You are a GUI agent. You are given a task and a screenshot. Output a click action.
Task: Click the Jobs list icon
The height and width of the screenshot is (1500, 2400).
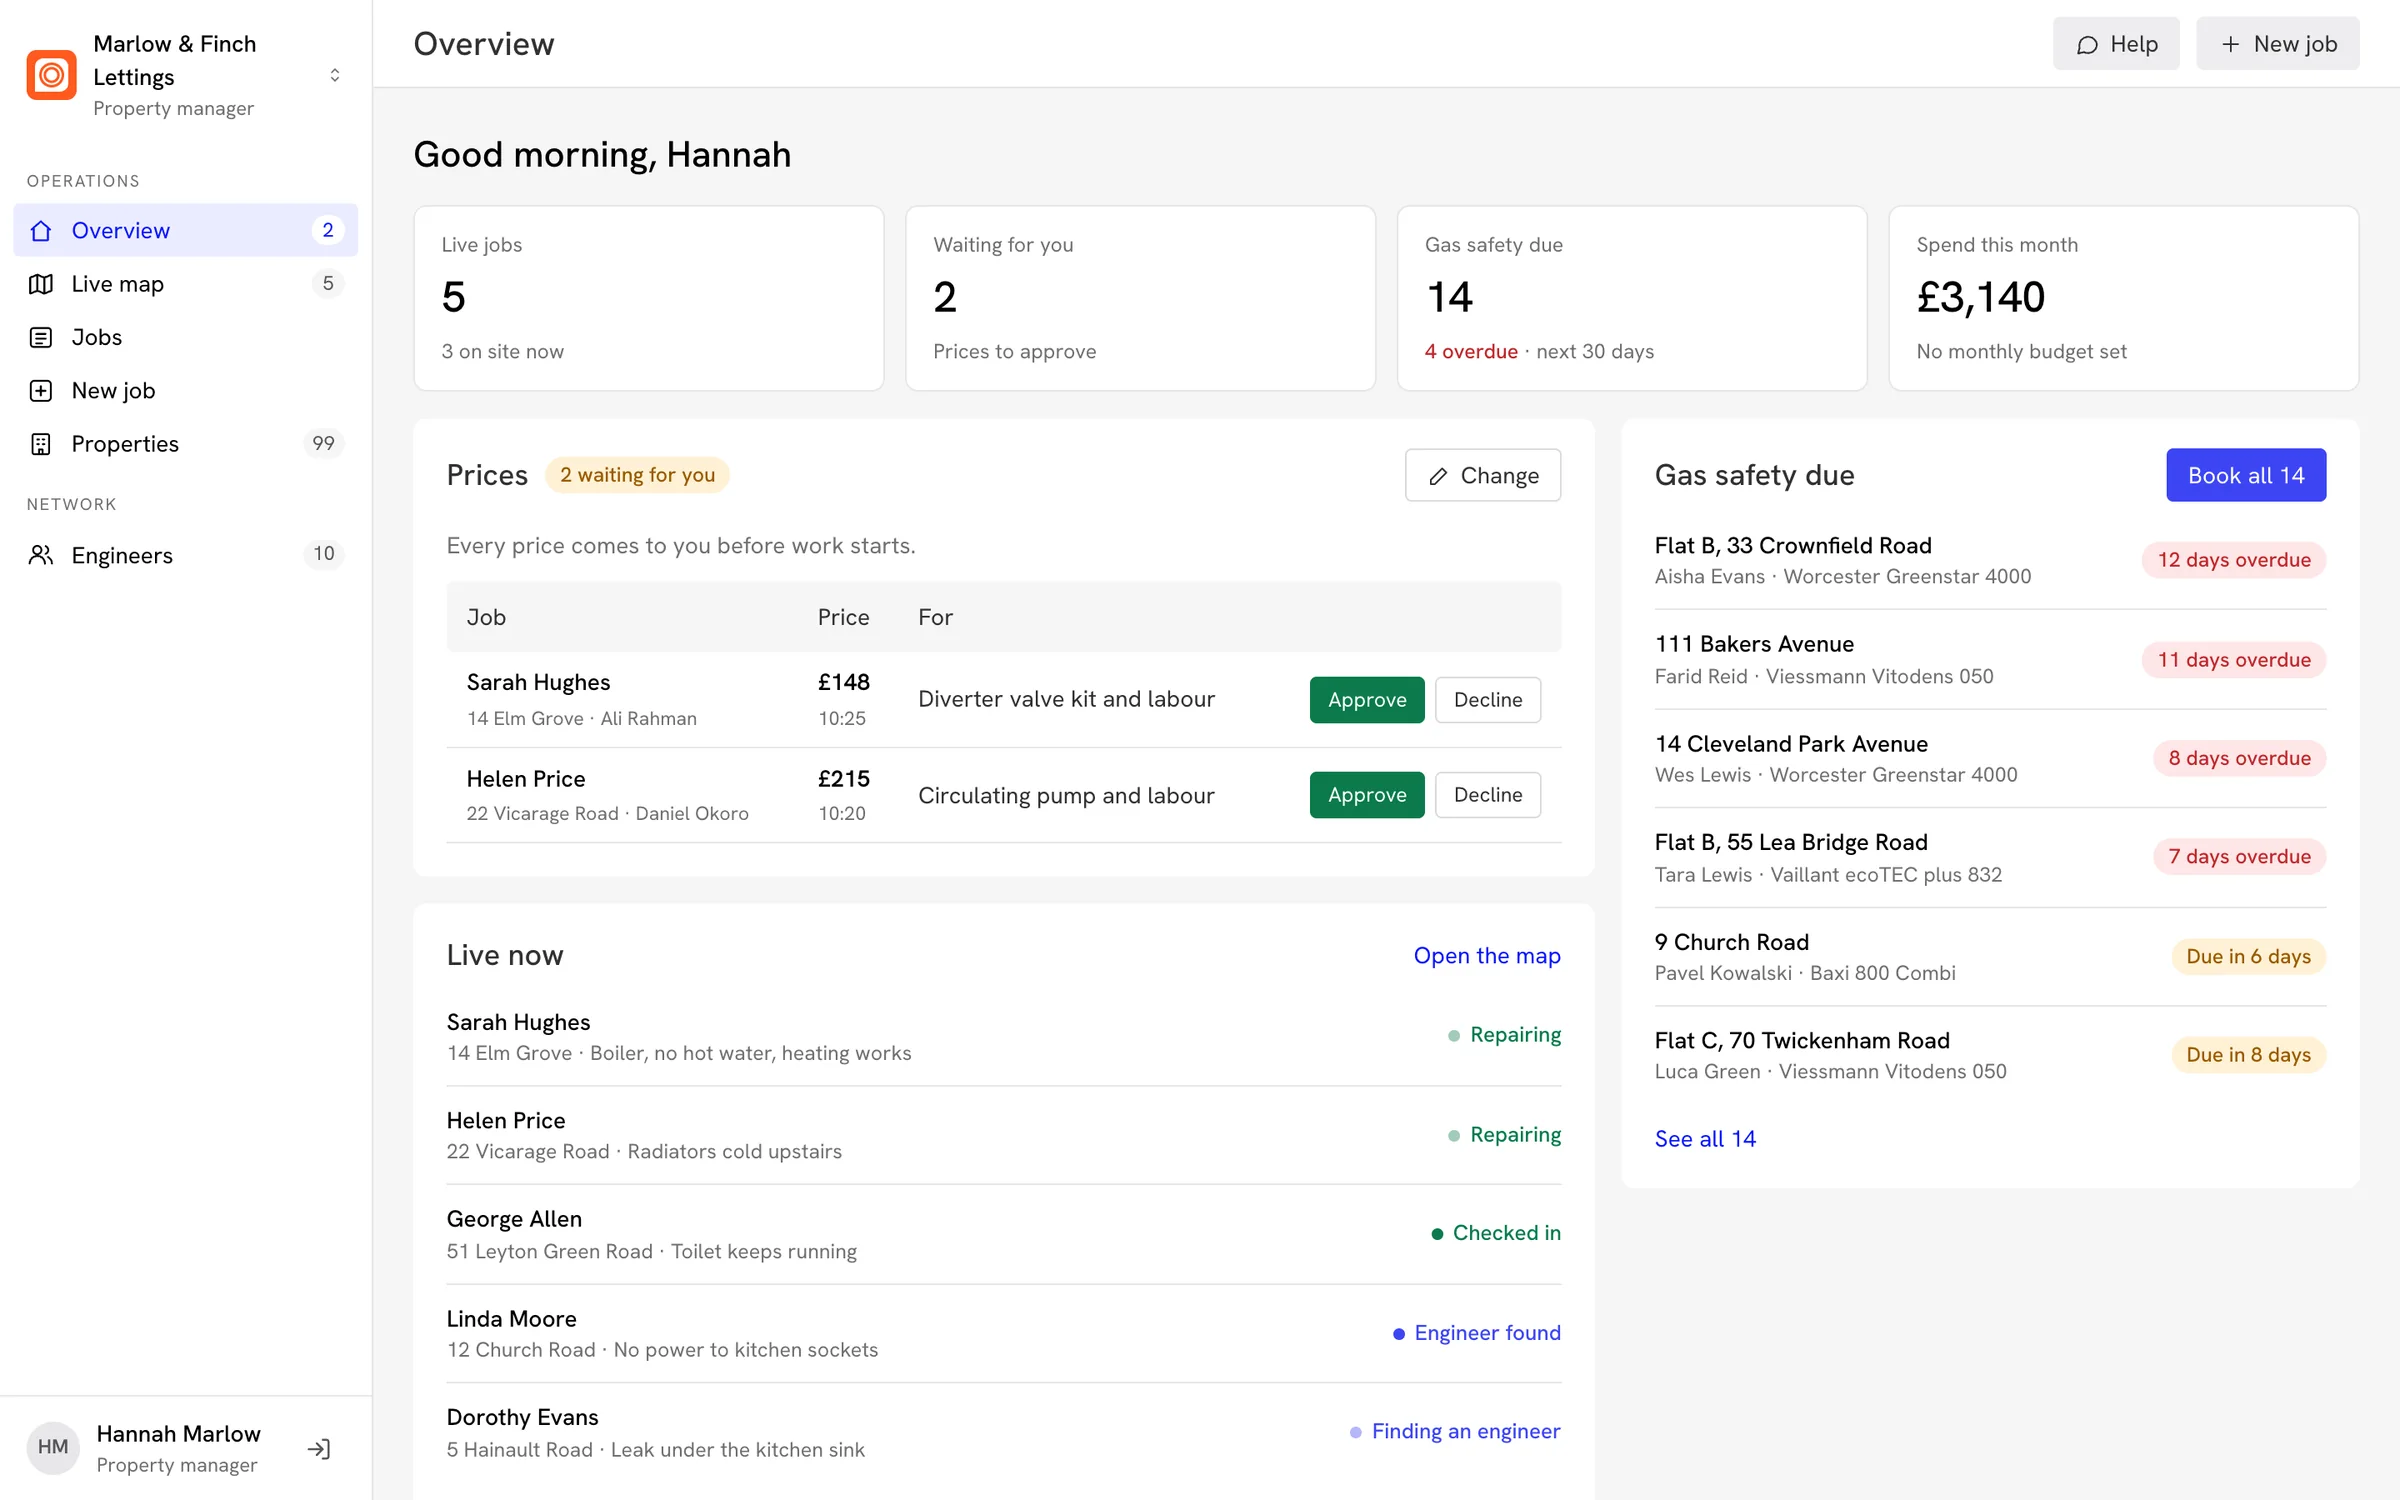coord(41,337)
